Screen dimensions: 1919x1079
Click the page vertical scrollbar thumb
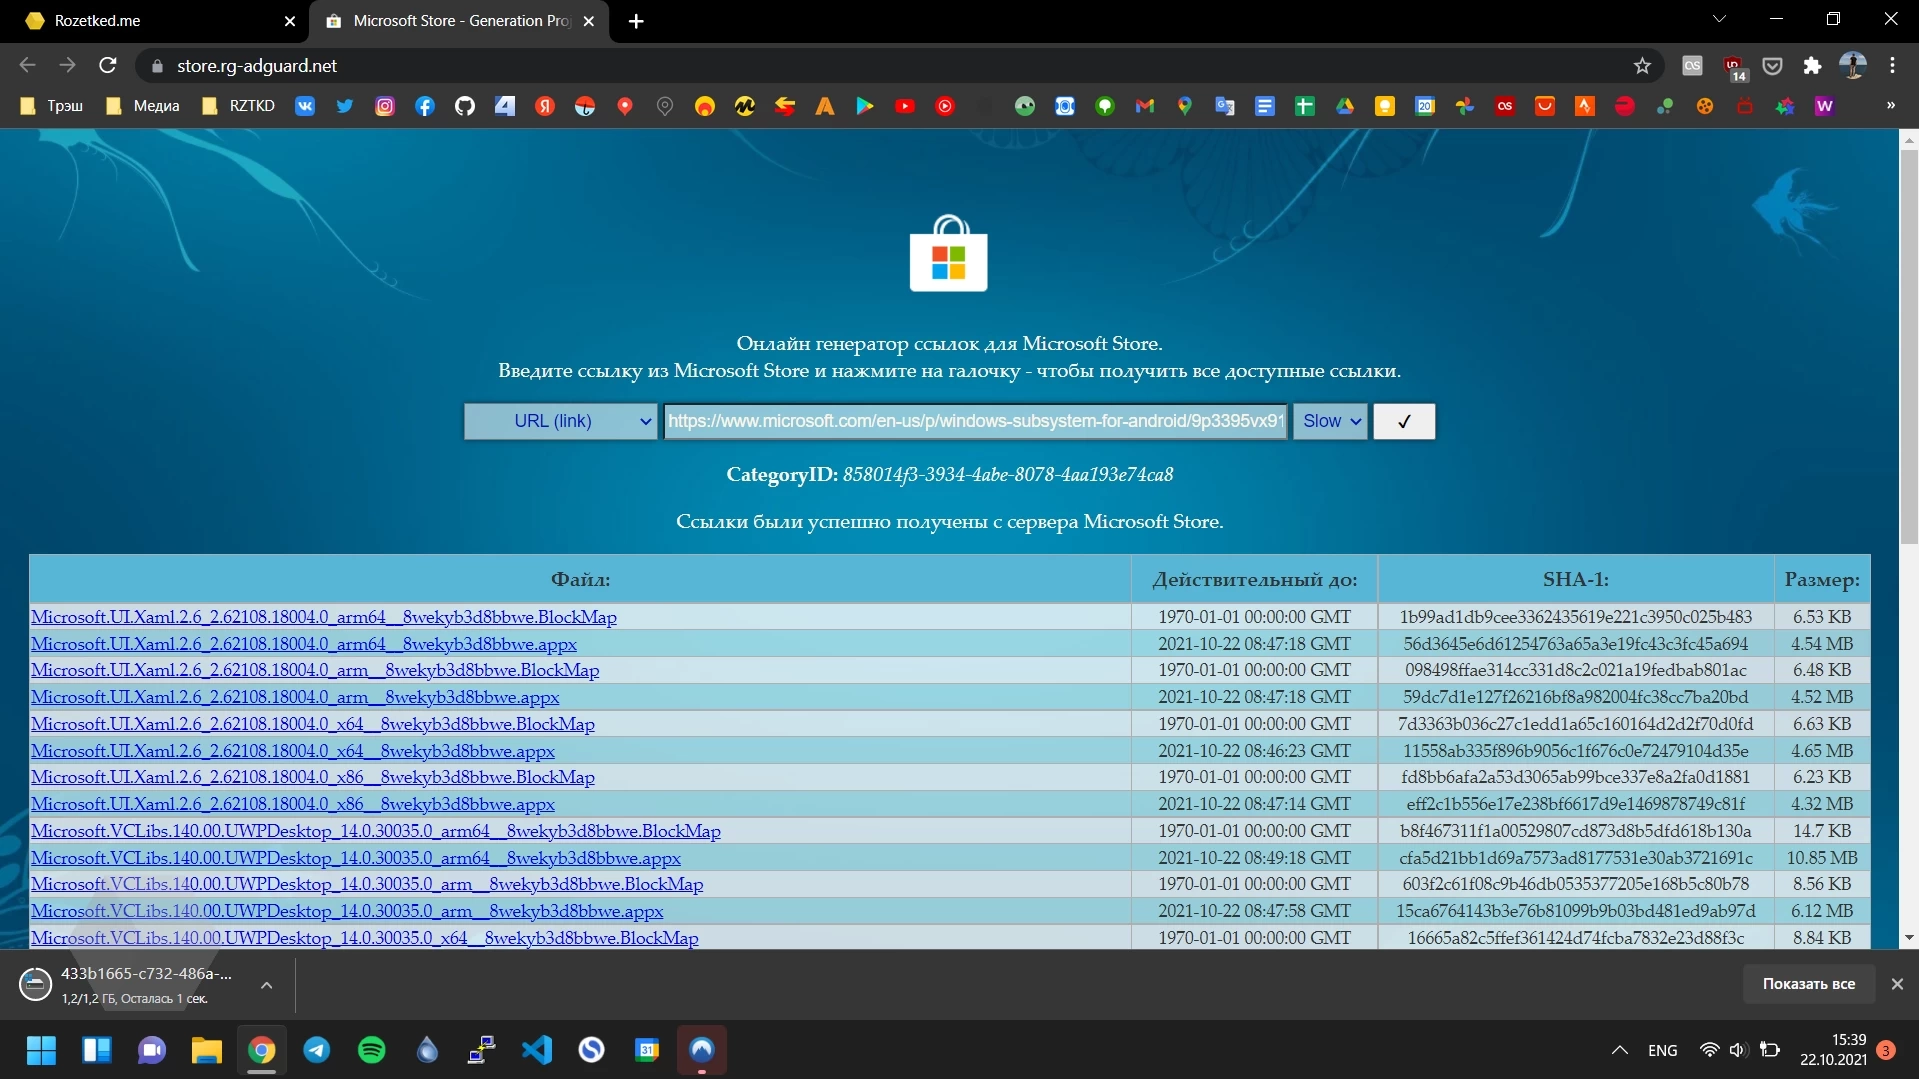(x=1908, y=345)
